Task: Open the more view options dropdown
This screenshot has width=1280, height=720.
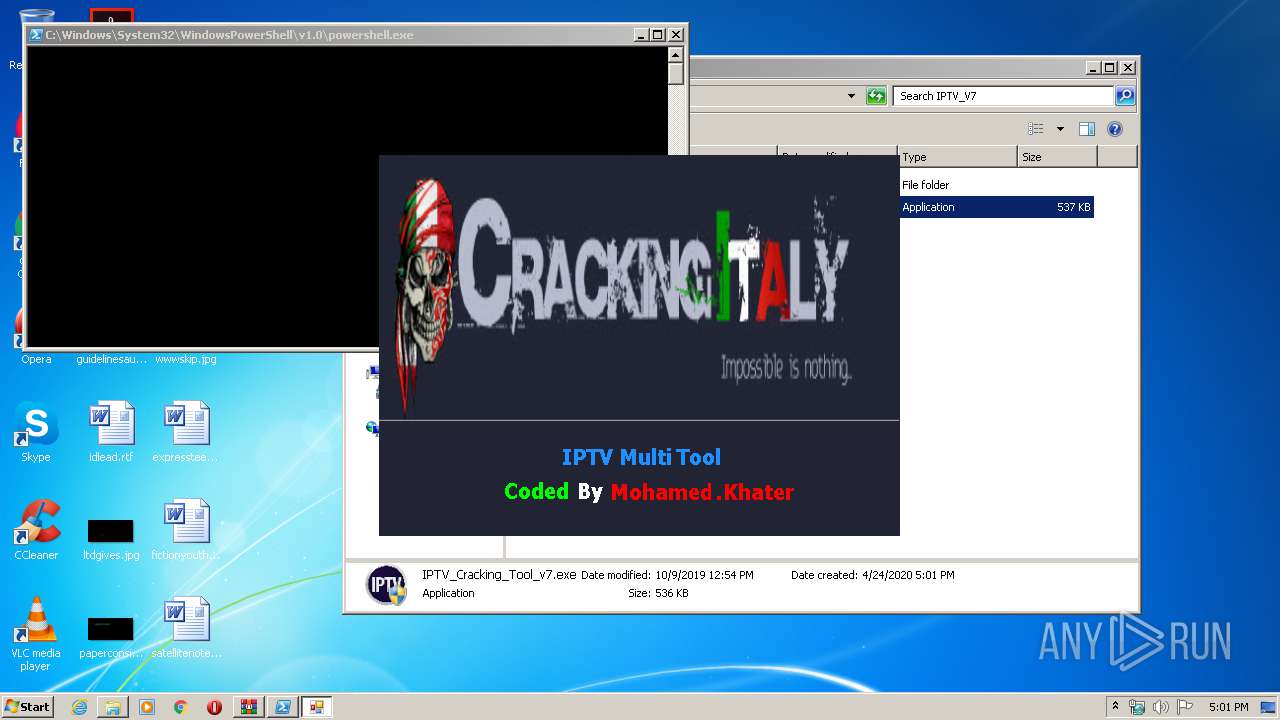Action: click(1060, 129)
